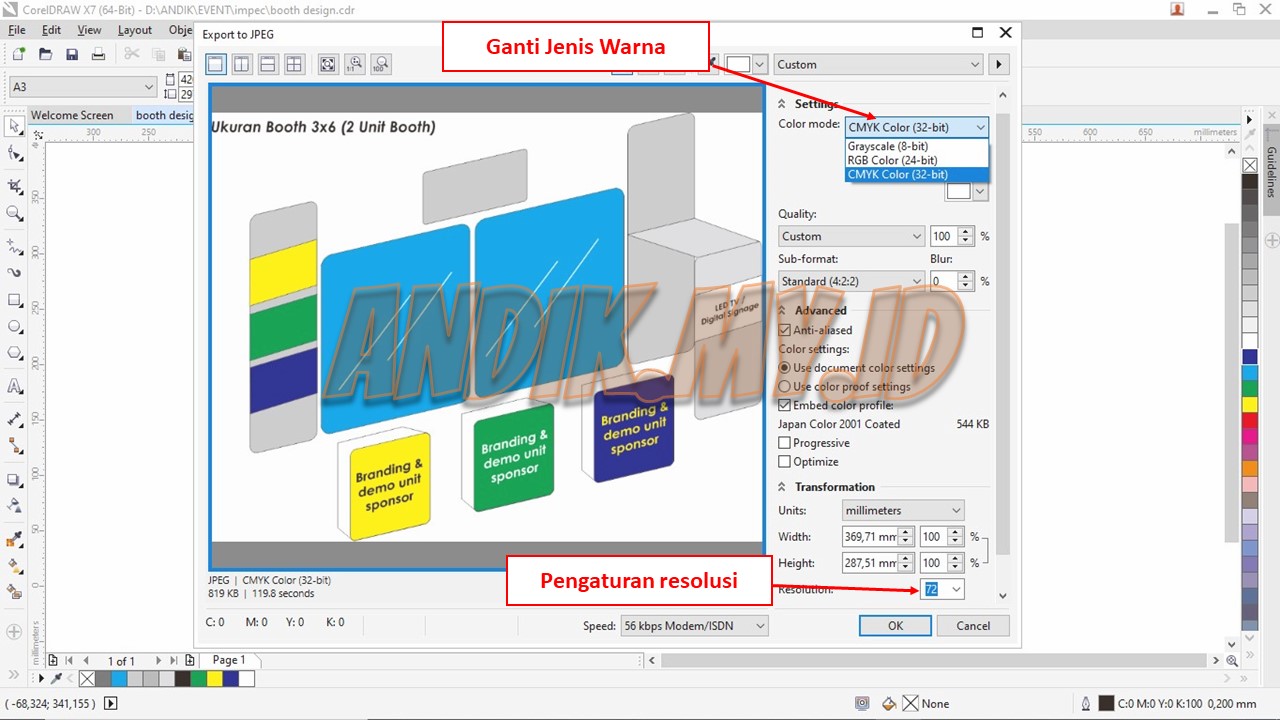Select the Ellipse tool

[14, 327]
